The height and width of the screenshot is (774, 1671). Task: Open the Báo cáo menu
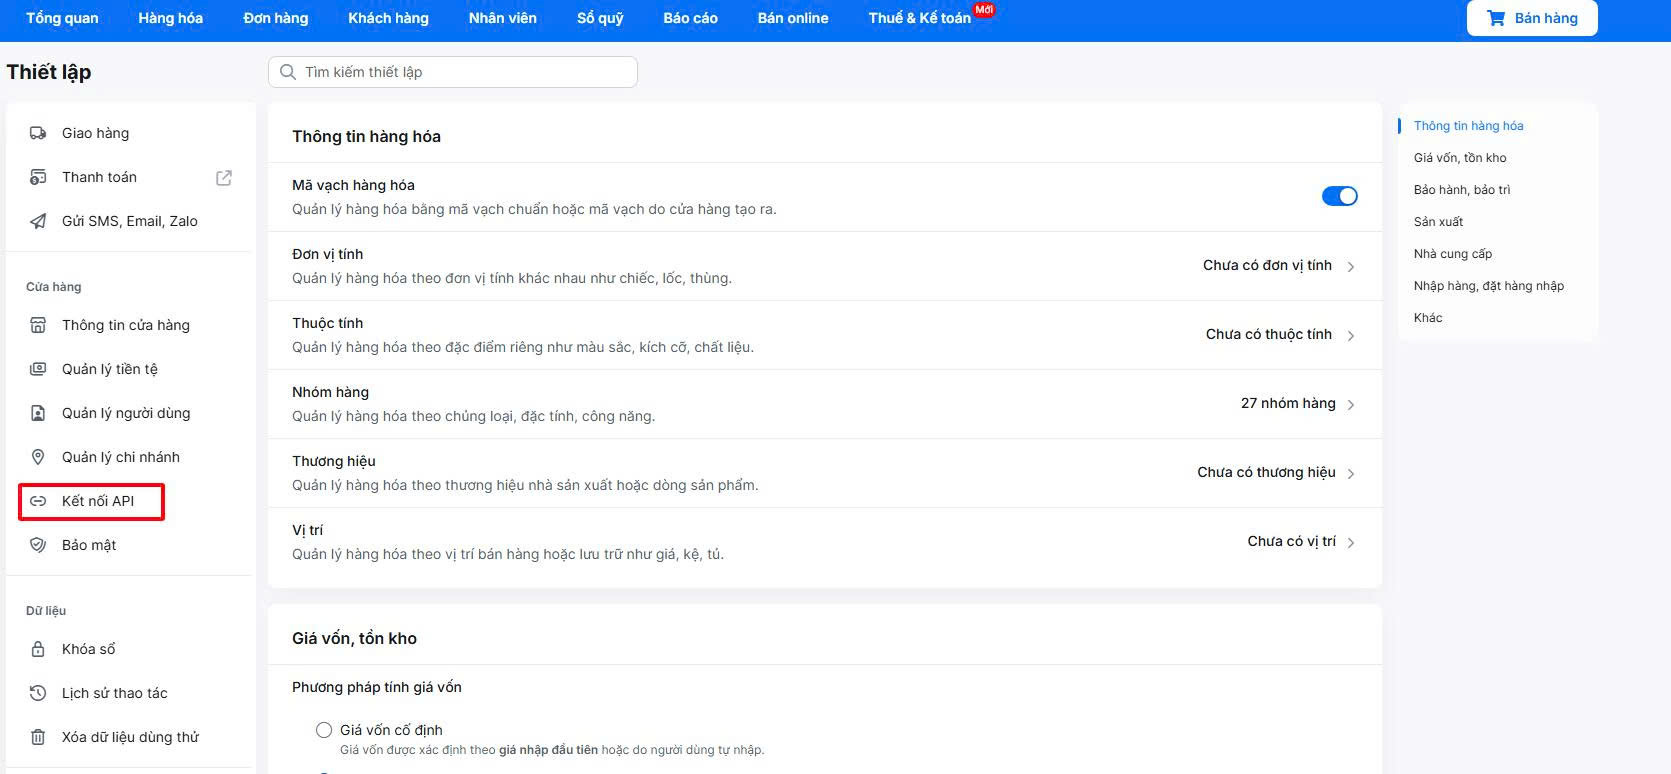click(690, 18)
